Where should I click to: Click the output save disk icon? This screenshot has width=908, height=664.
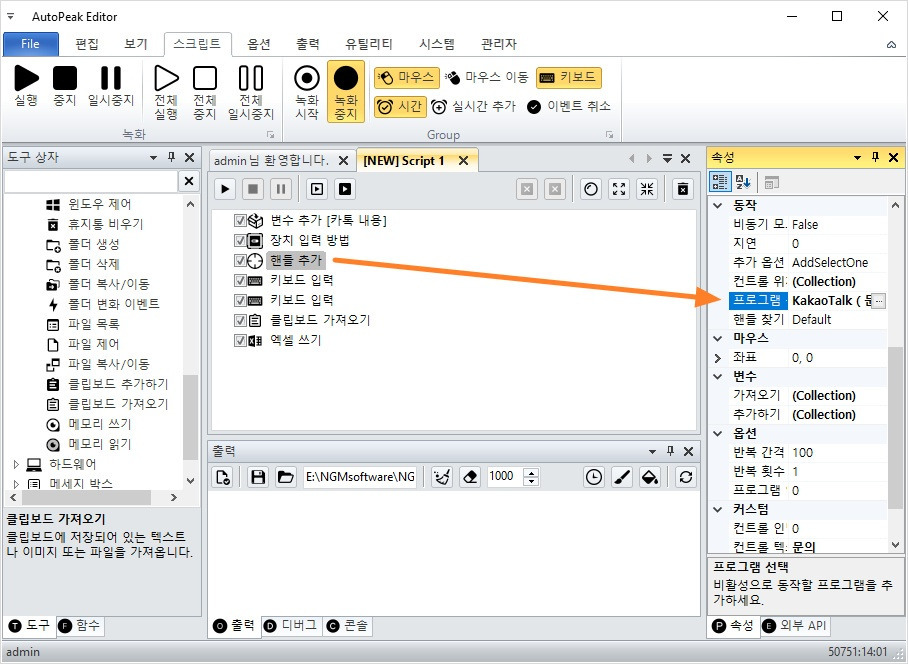click(x=258, y=477)
